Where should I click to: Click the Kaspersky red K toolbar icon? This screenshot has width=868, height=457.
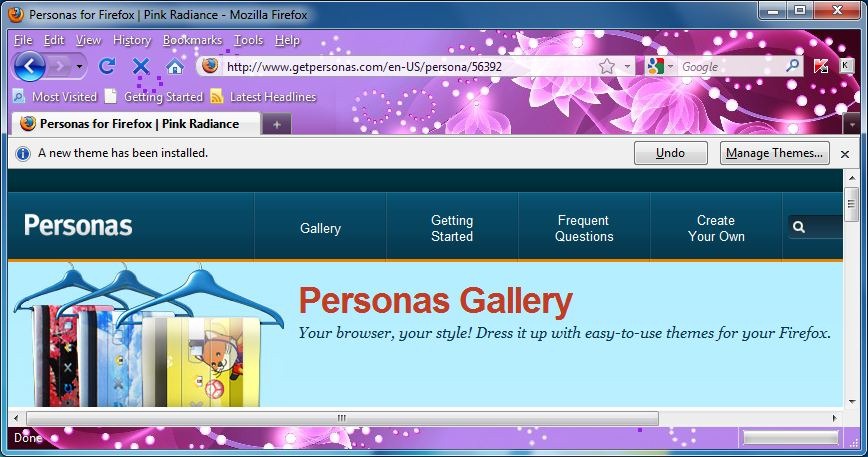click(821, 66)
